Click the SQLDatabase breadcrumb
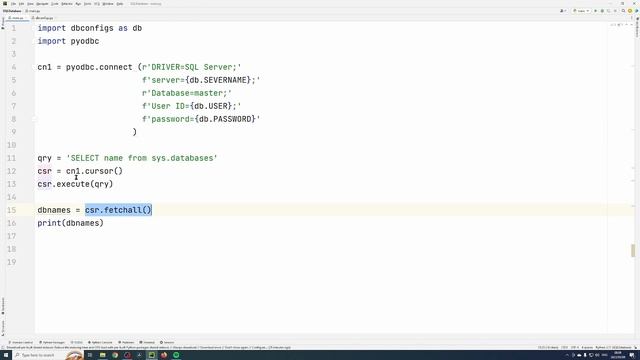The height and width of the screenshot is (360, 640). [12, 11]
